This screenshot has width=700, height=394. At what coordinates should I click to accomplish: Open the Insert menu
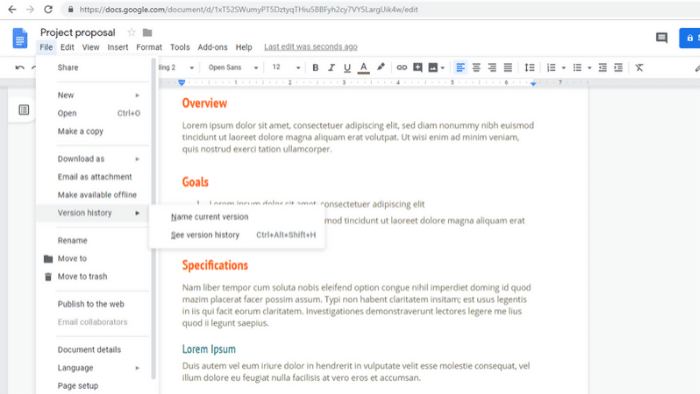click(x=117, y=47)
